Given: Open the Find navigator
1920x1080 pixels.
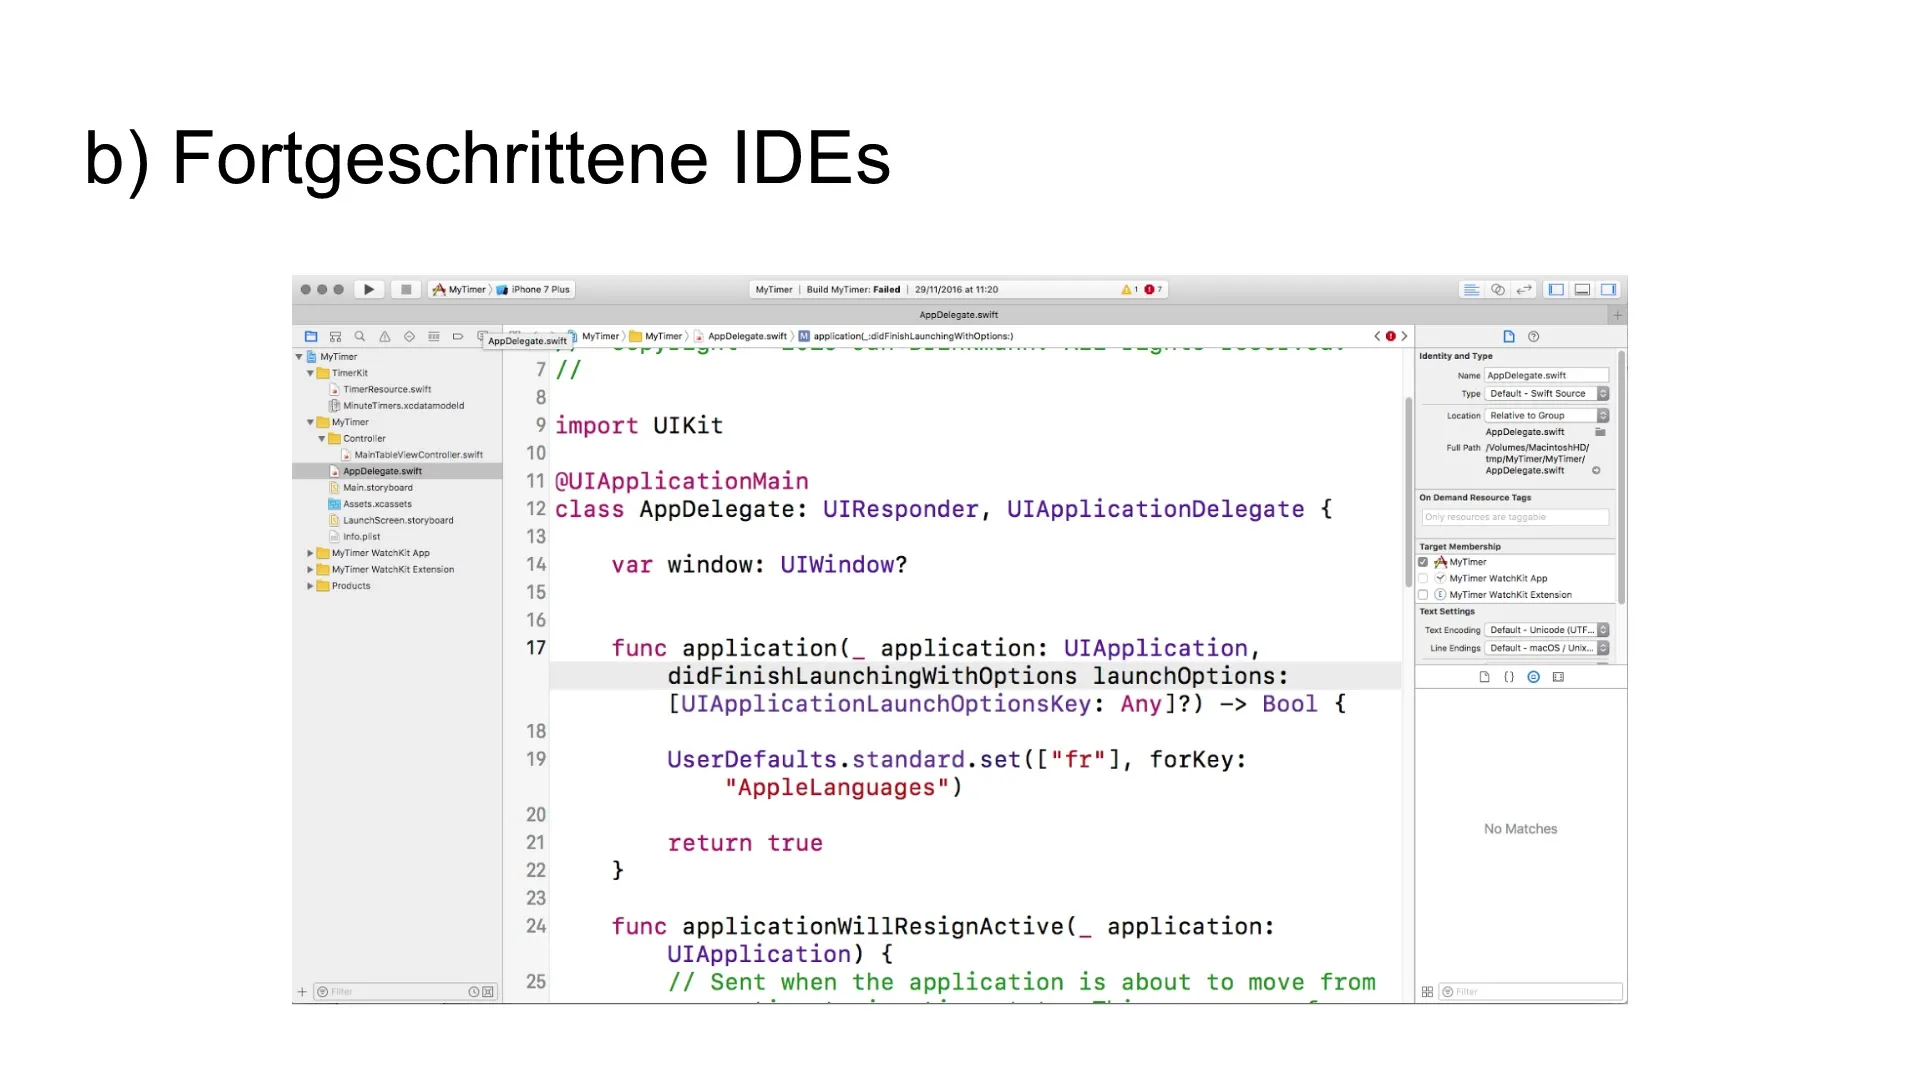Looking at the screenshot, I should click(x=360, y=337).
